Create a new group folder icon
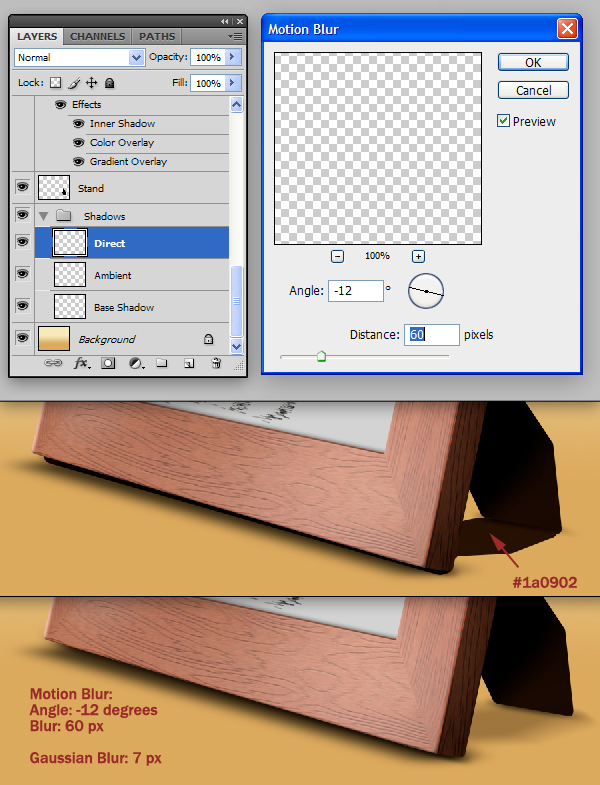The width and height of the screenshot is (600, 785). click(x=161, y=363)
